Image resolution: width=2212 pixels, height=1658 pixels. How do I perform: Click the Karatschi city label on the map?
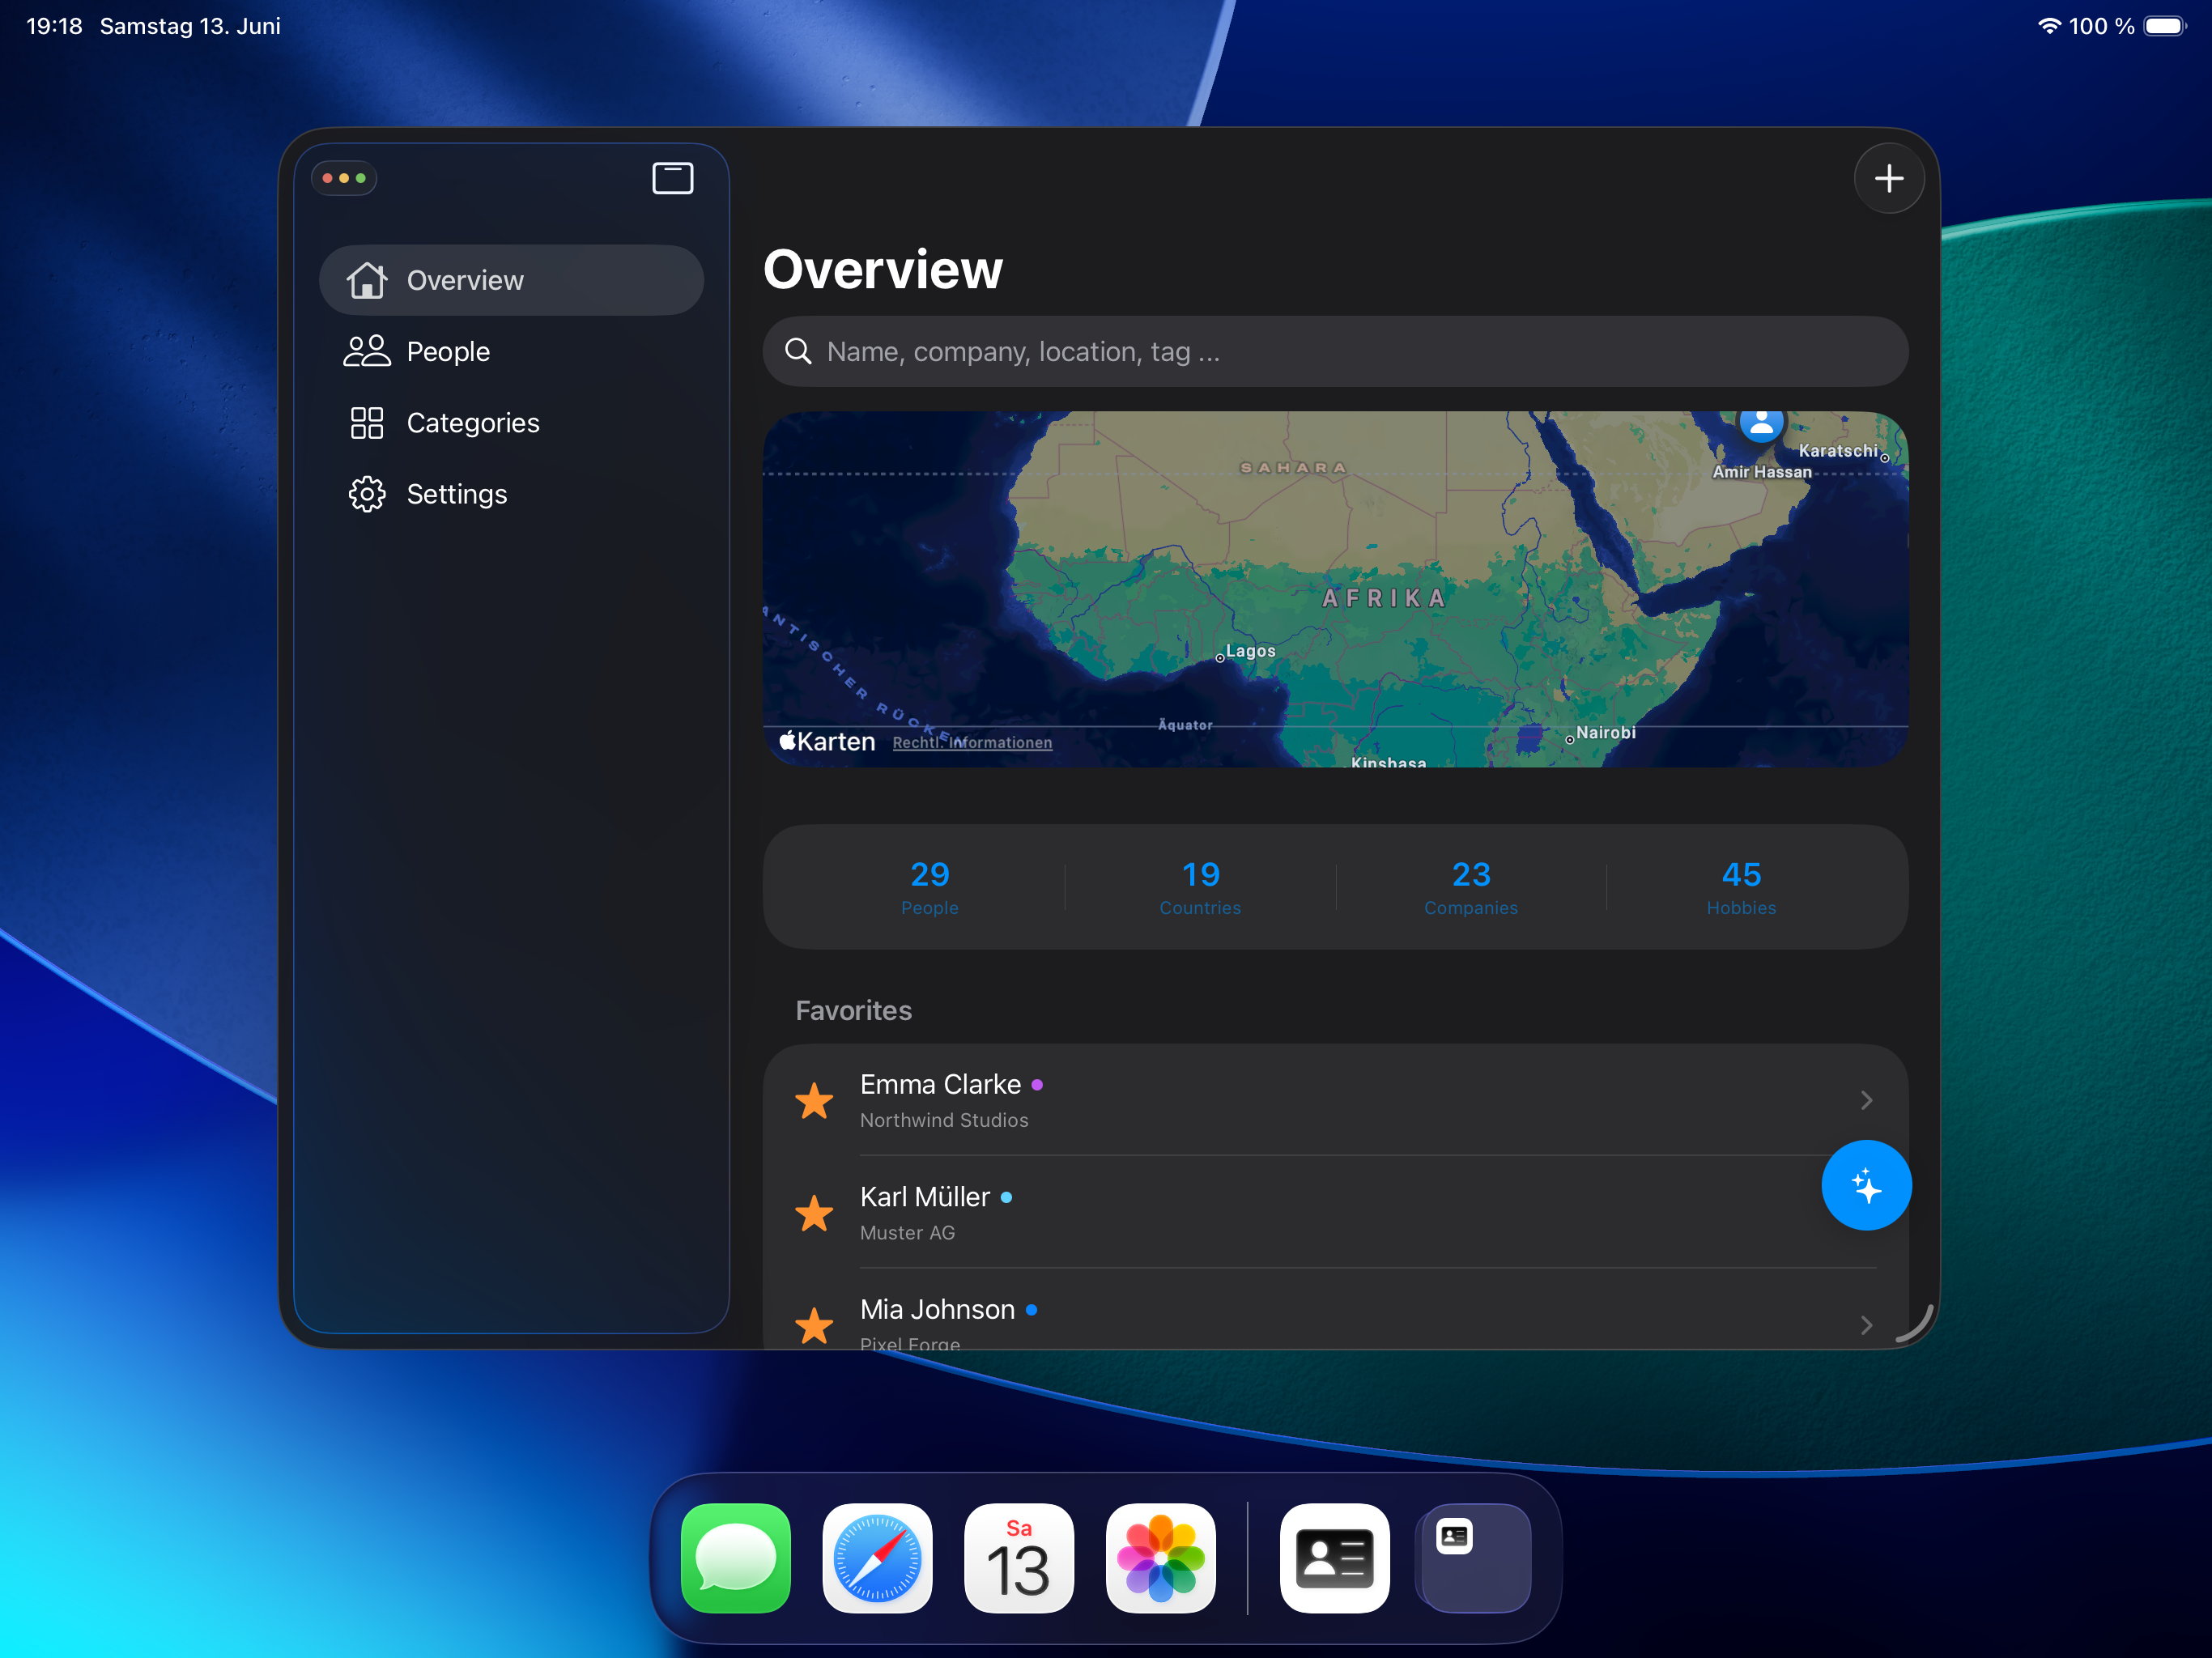pos(1838,451)
